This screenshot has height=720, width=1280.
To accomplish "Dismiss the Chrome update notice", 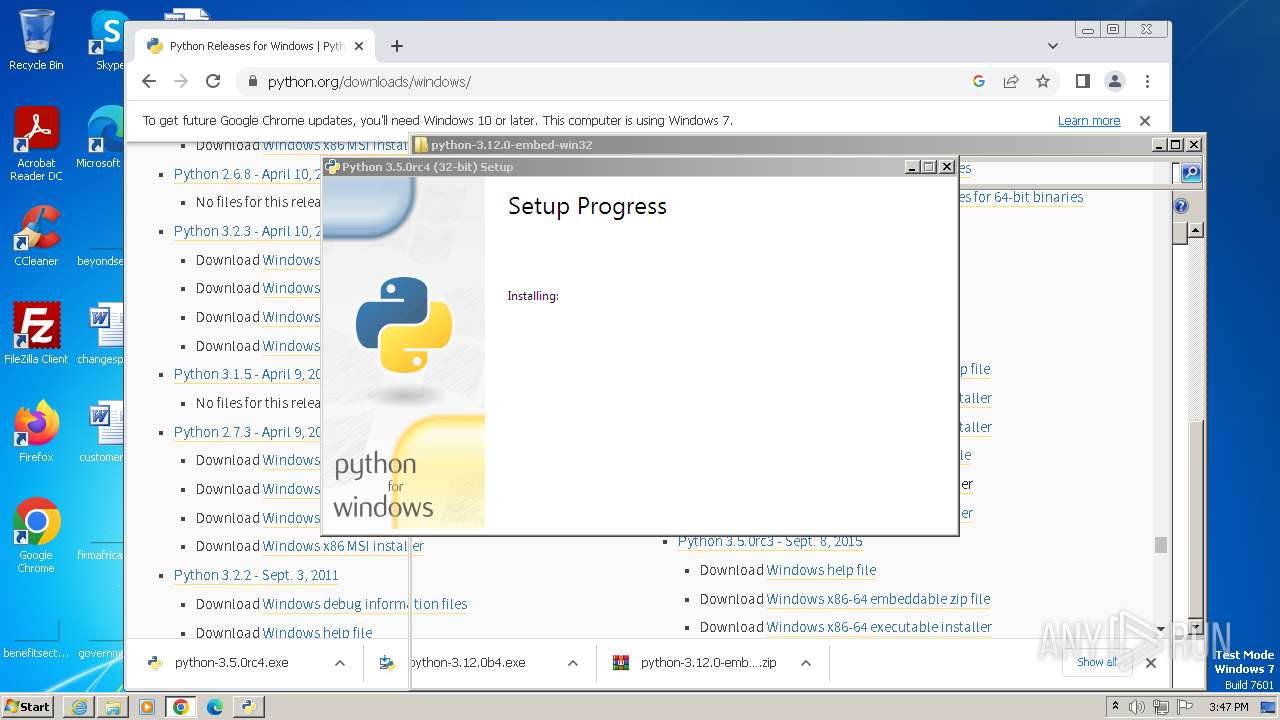I will (1145, 121).
